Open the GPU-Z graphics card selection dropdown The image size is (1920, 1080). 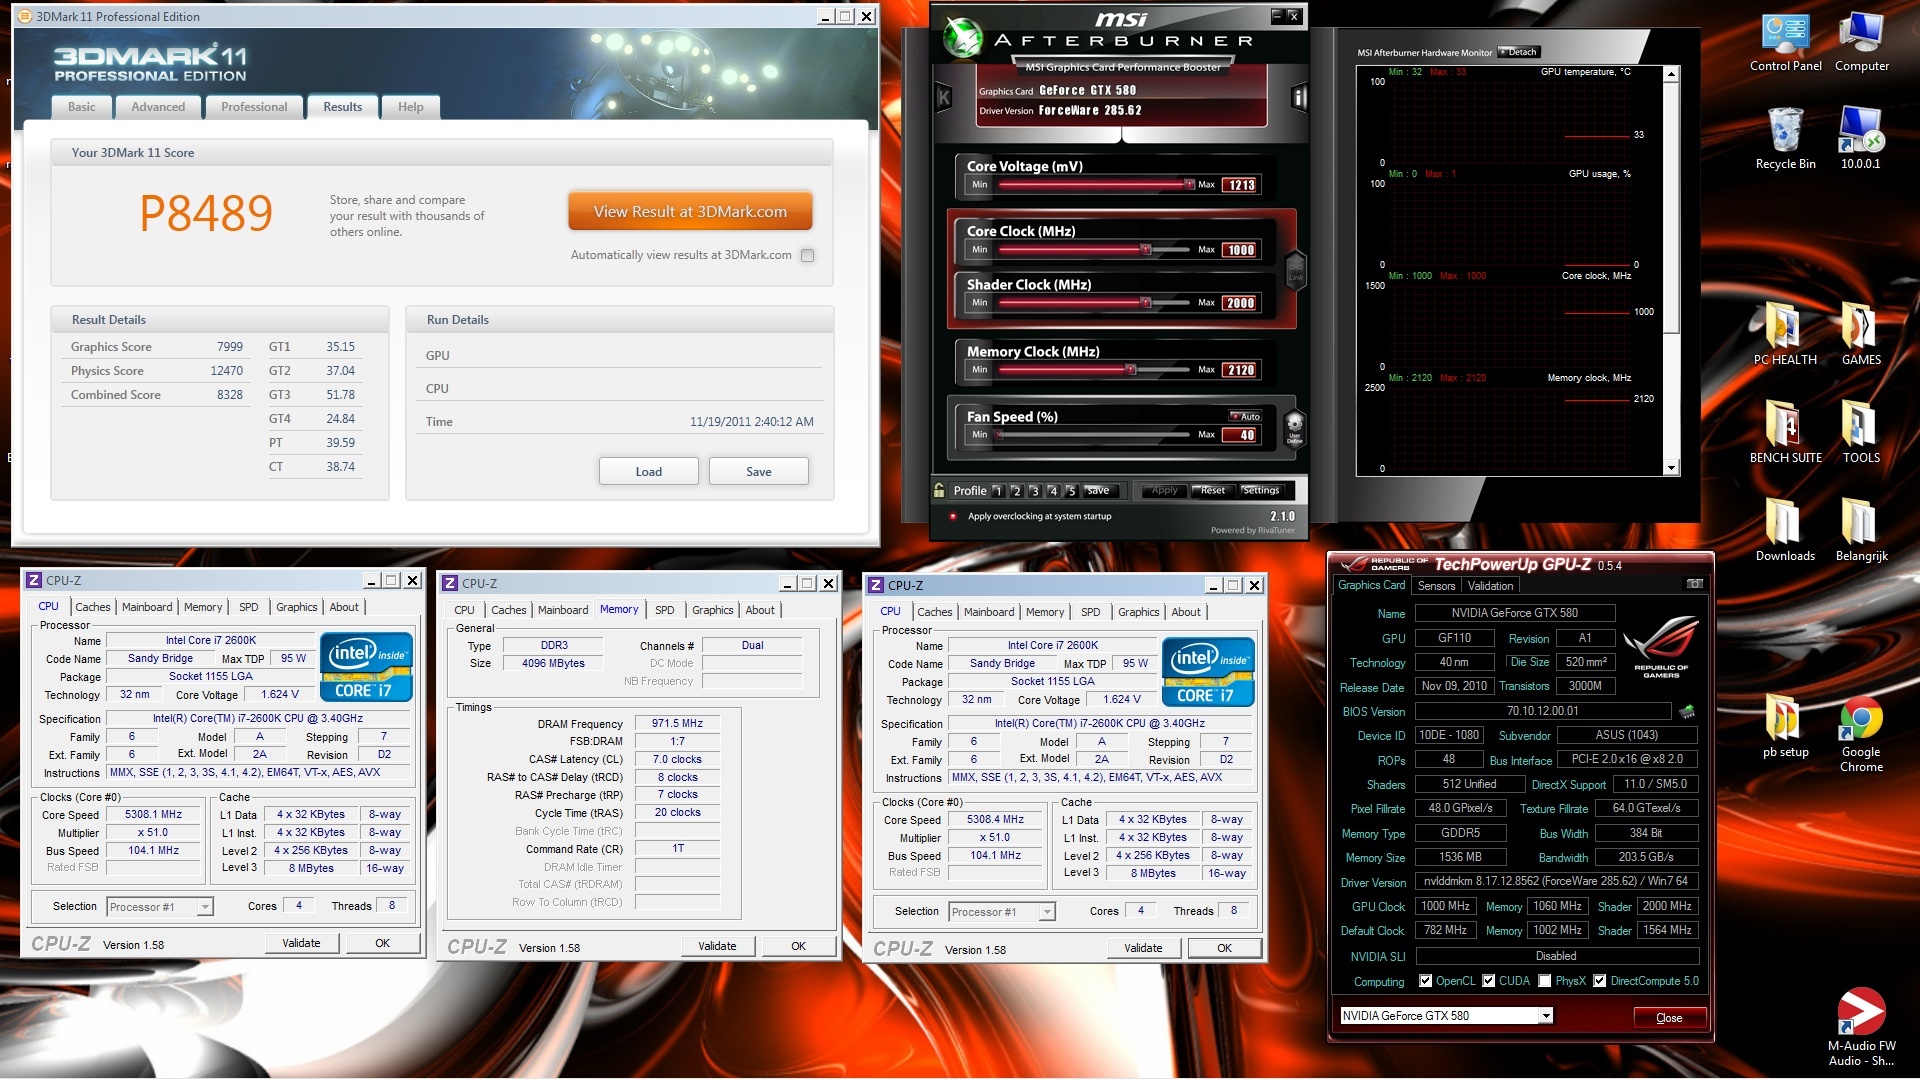click(1545, 1016)
